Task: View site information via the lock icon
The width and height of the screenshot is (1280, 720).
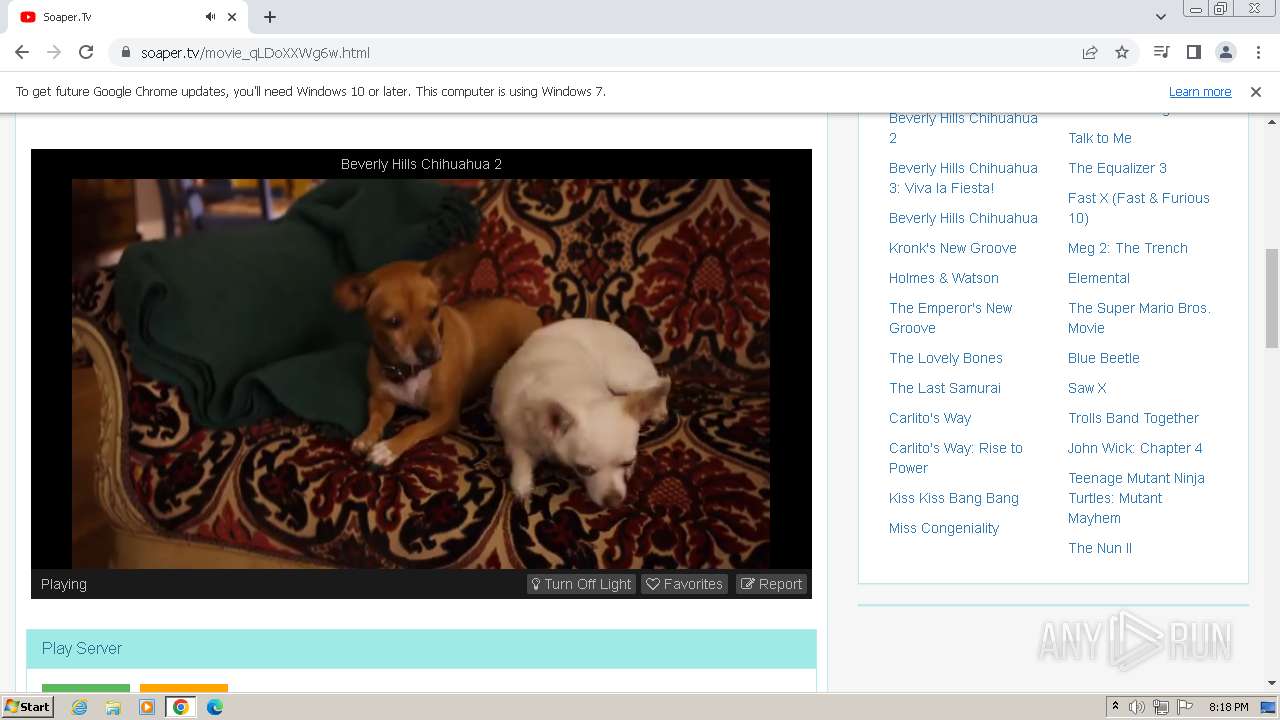Action: (126, 53)
